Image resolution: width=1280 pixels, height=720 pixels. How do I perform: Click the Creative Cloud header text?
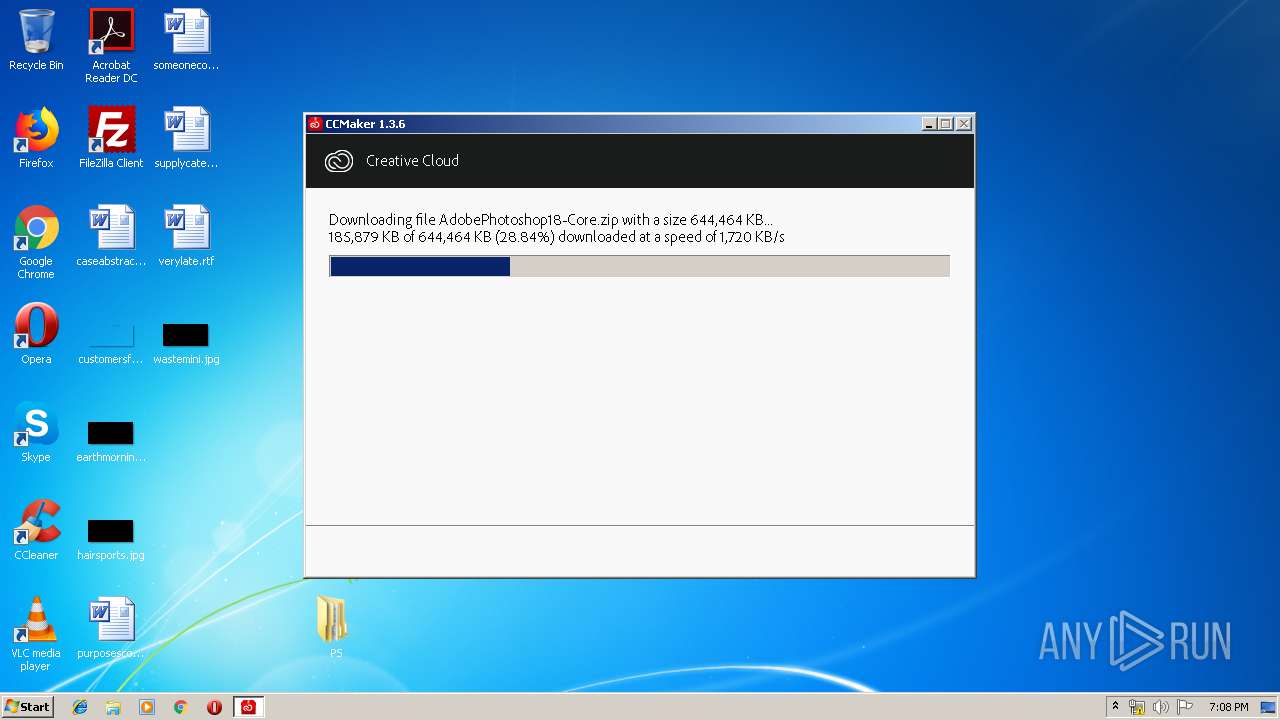pyautogui.click(x=412, y=160)
